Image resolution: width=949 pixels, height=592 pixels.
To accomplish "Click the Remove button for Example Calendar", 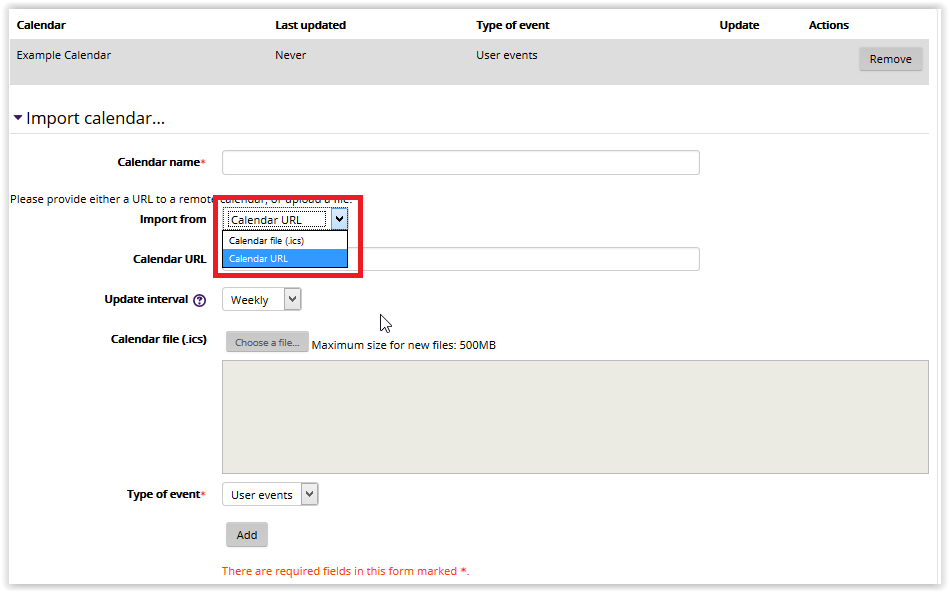I will (890, 59).
